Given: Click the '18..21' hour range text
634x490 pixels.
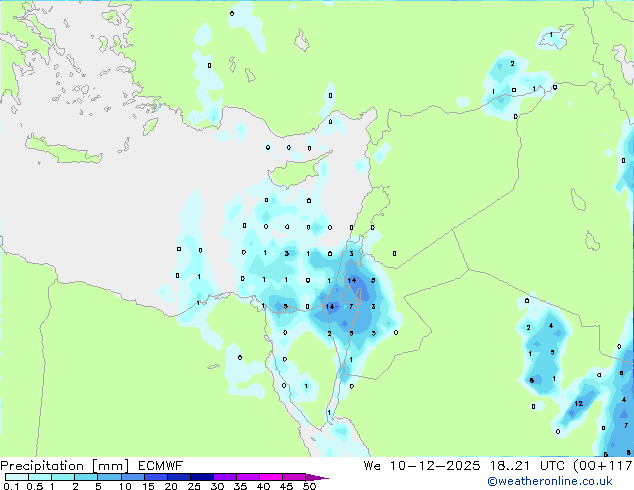Looking at the screenshot, I should 509,466.
